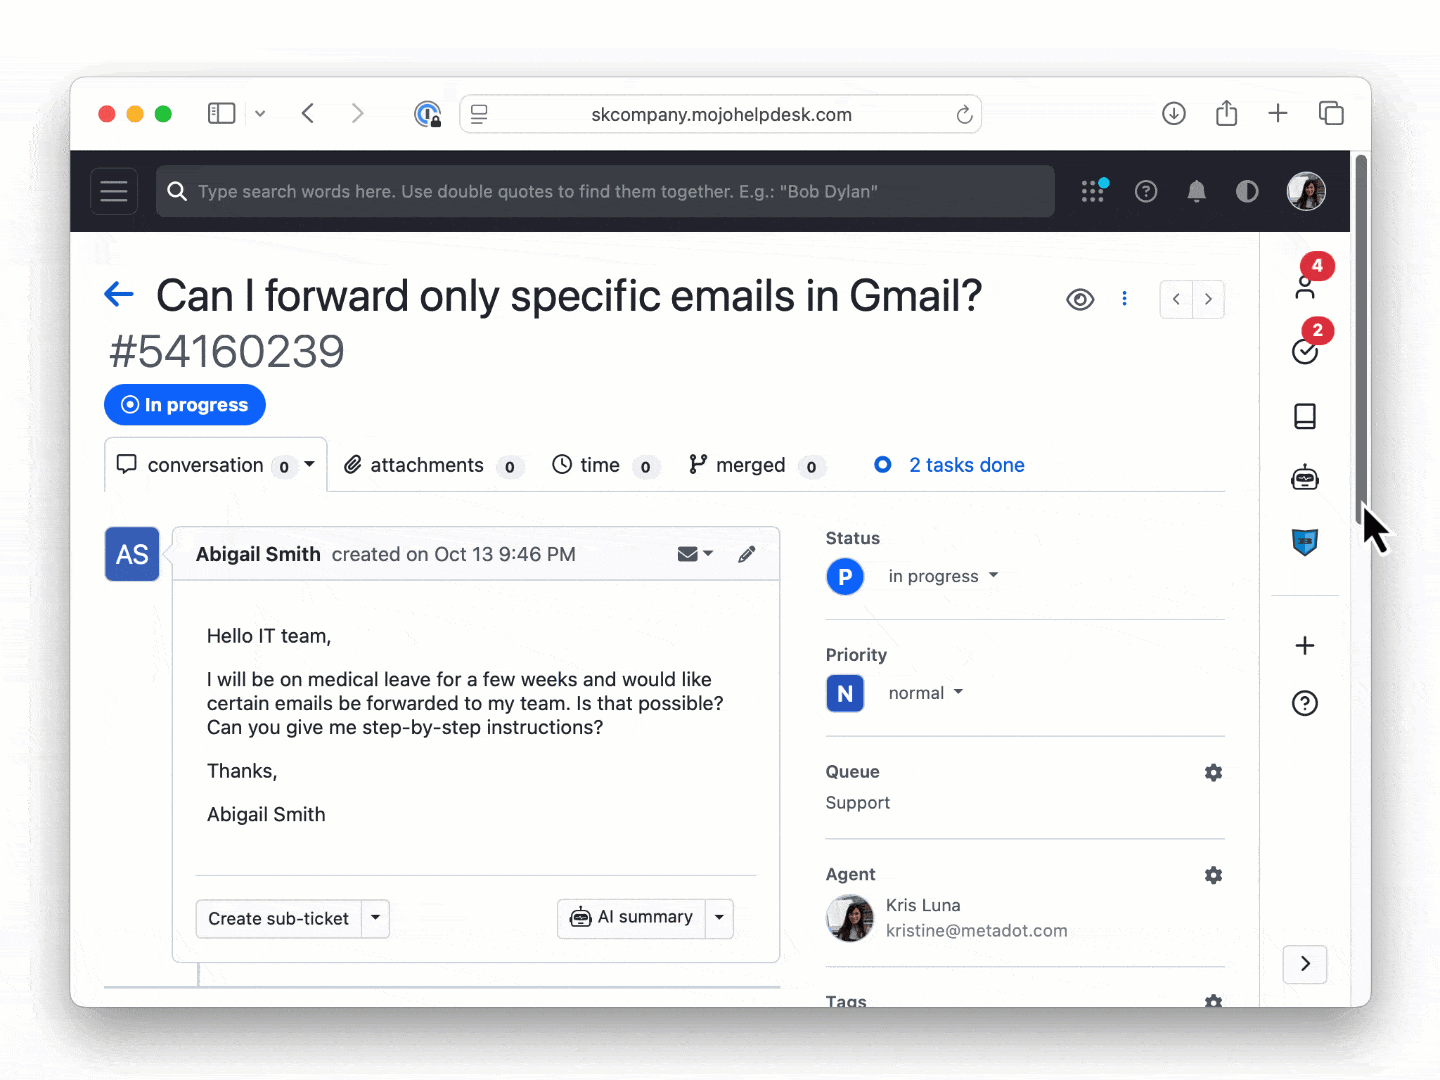1440x1080 pixels.
Task: Open Queue settings gear
Action: 1213,773
